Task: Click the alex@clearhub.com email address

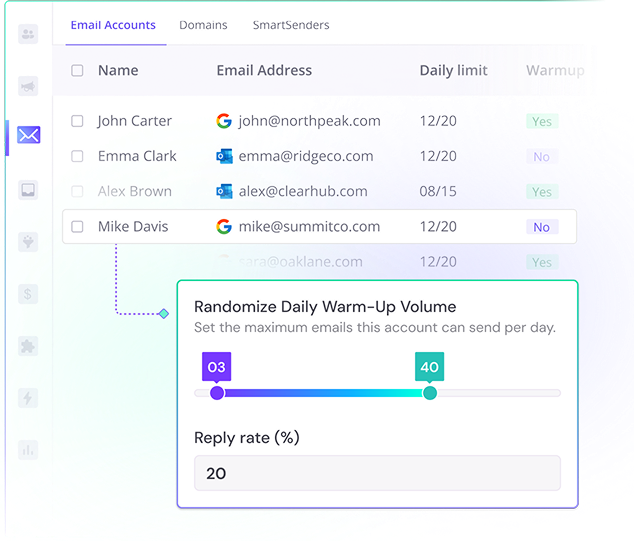Action: click(303, 191)
